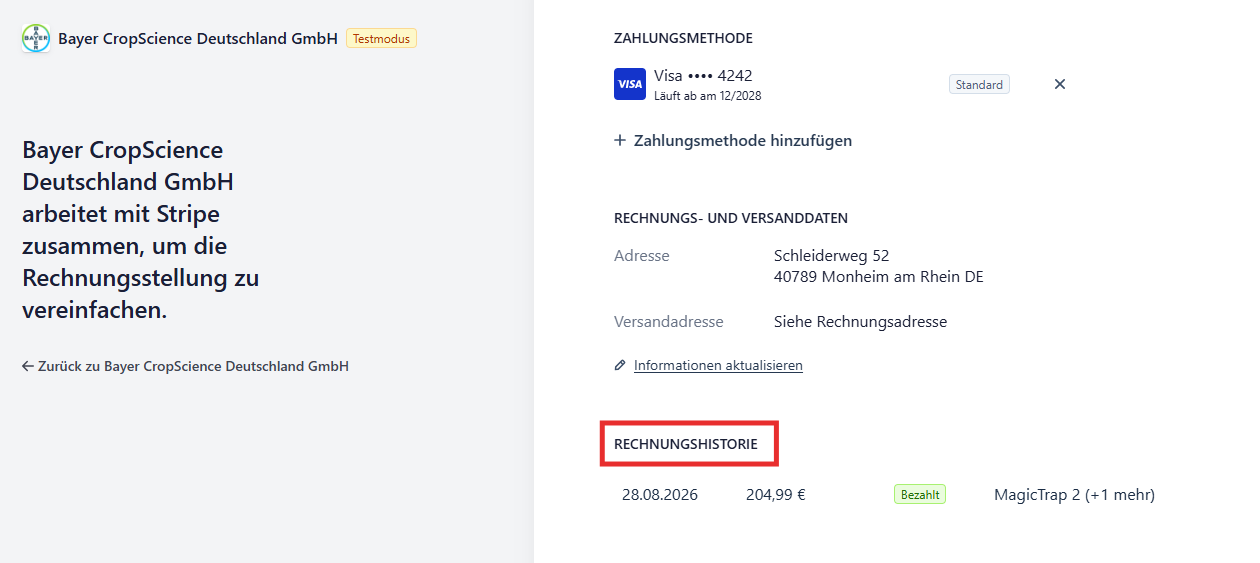This screenshot has width=1260, height=563.
Task: Click the Schleiderweg 52 address text
Action: (x=832, y=256)
